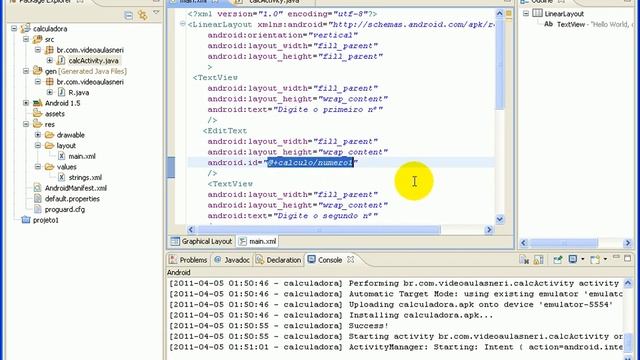The width and height of the screenshot is (640, 360).
Task: Switch to the Problems tab
Action: (x=189, y=260)
